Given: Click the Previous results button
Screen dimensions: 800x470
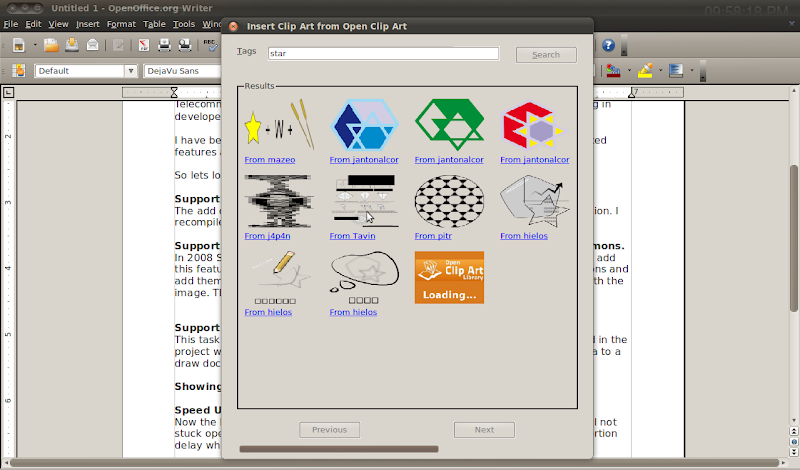Looking at the screenshot, I should (329, 430).
